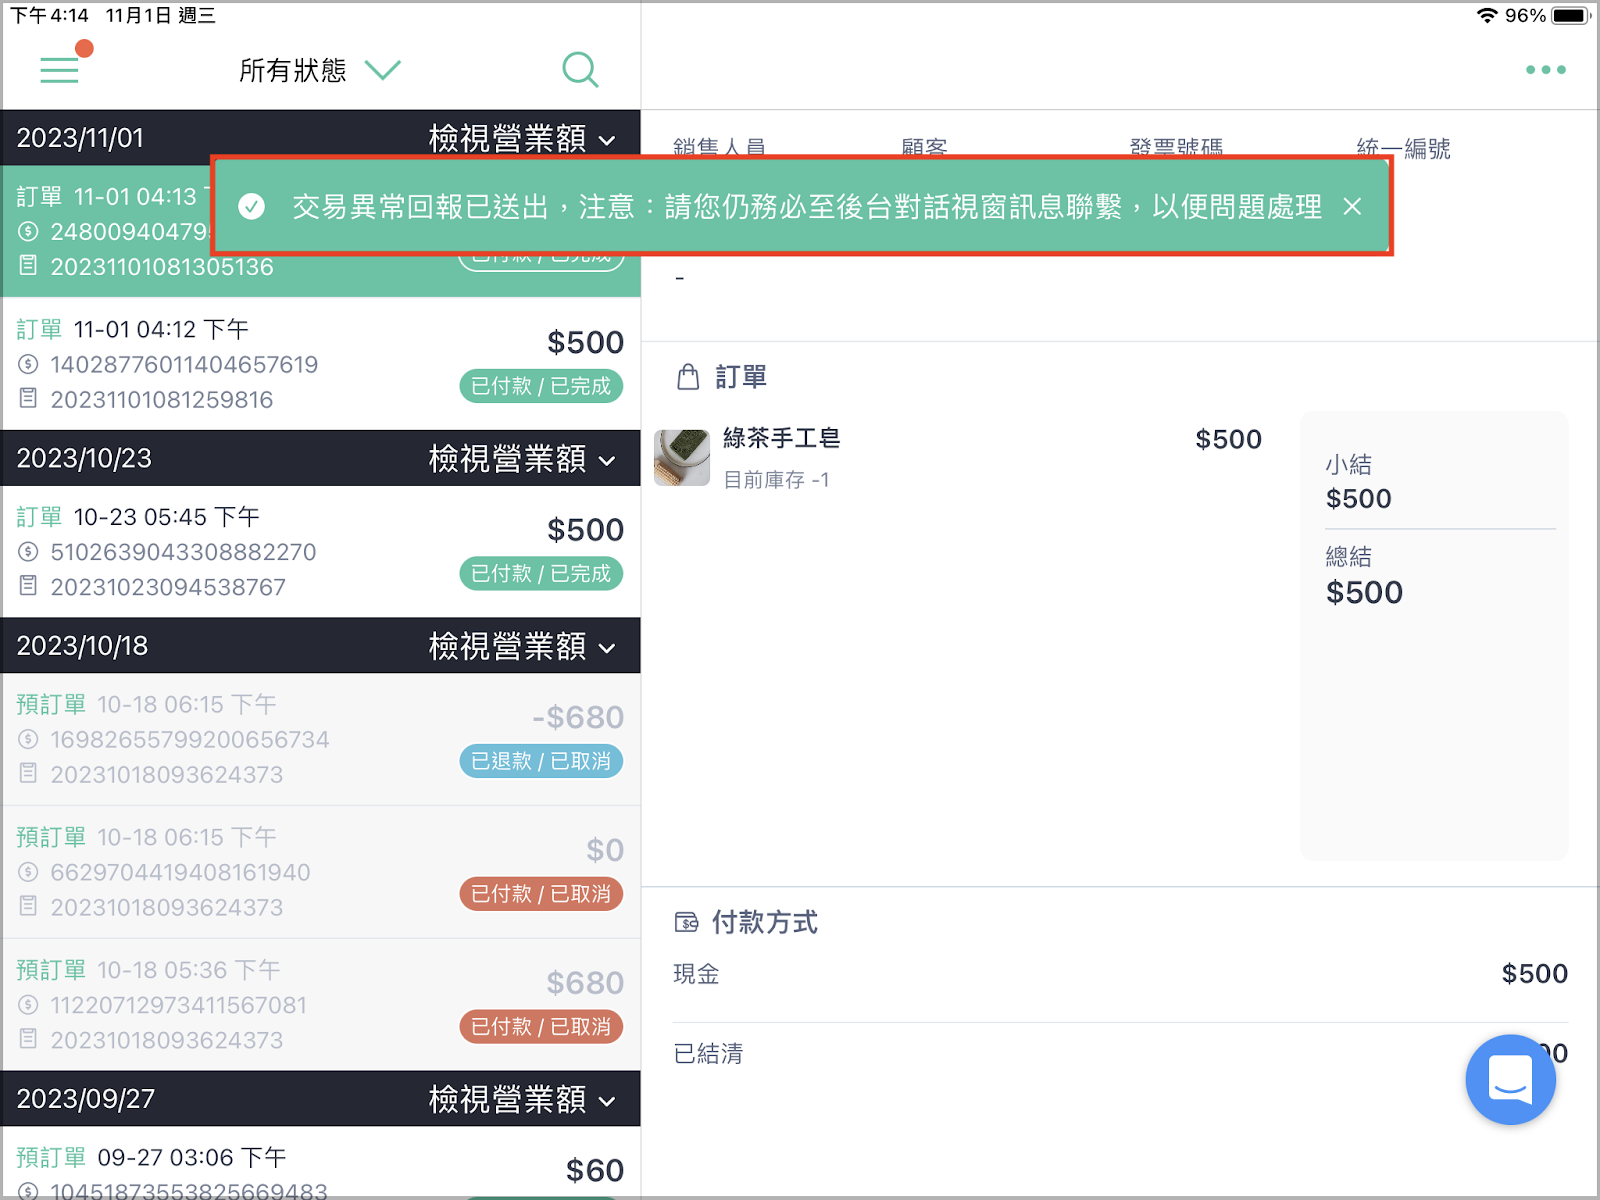Open the blue chat support bubble
The height and width of the screenshot is (1200, 1600).
1510,1079
